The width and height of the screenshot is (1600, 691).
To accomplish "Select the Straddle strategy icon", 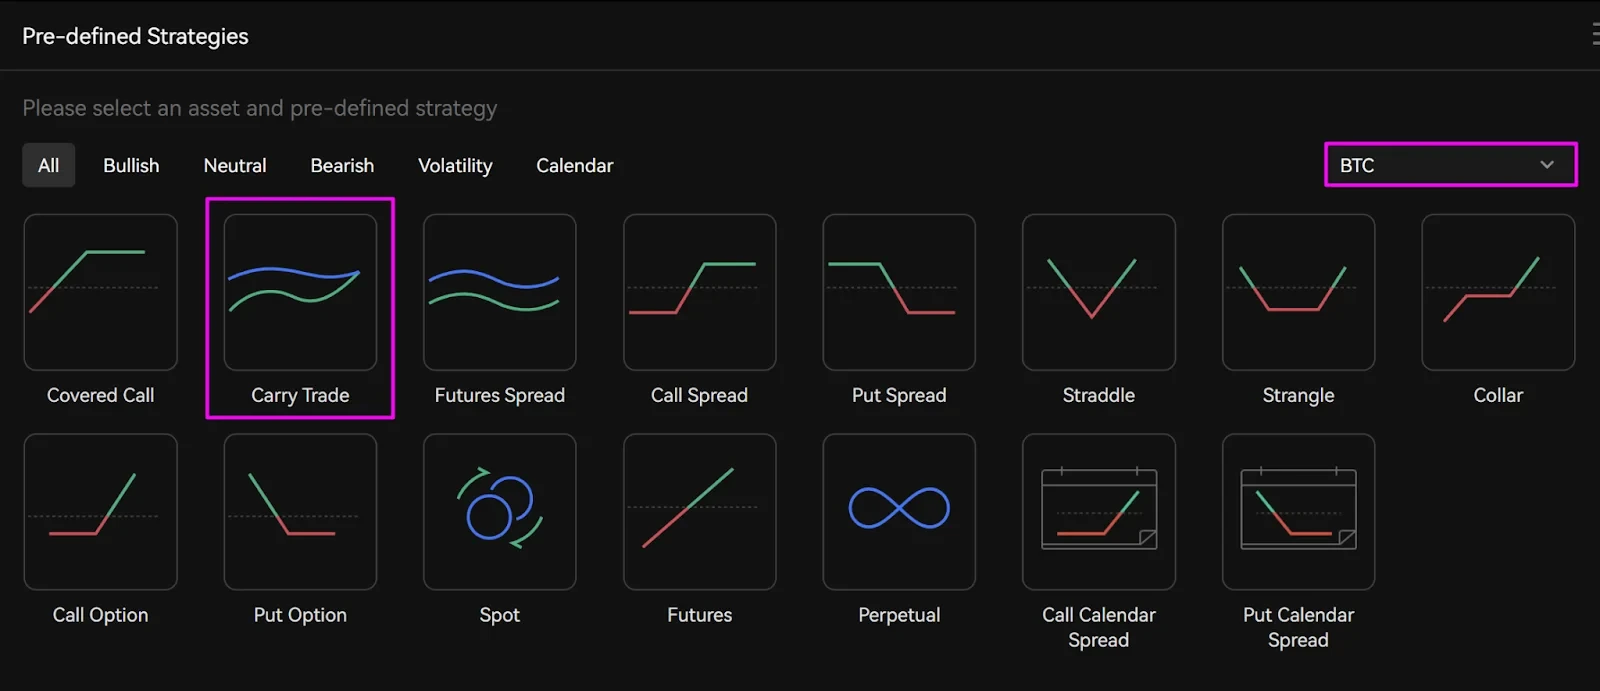I will tap(1098, 292).
